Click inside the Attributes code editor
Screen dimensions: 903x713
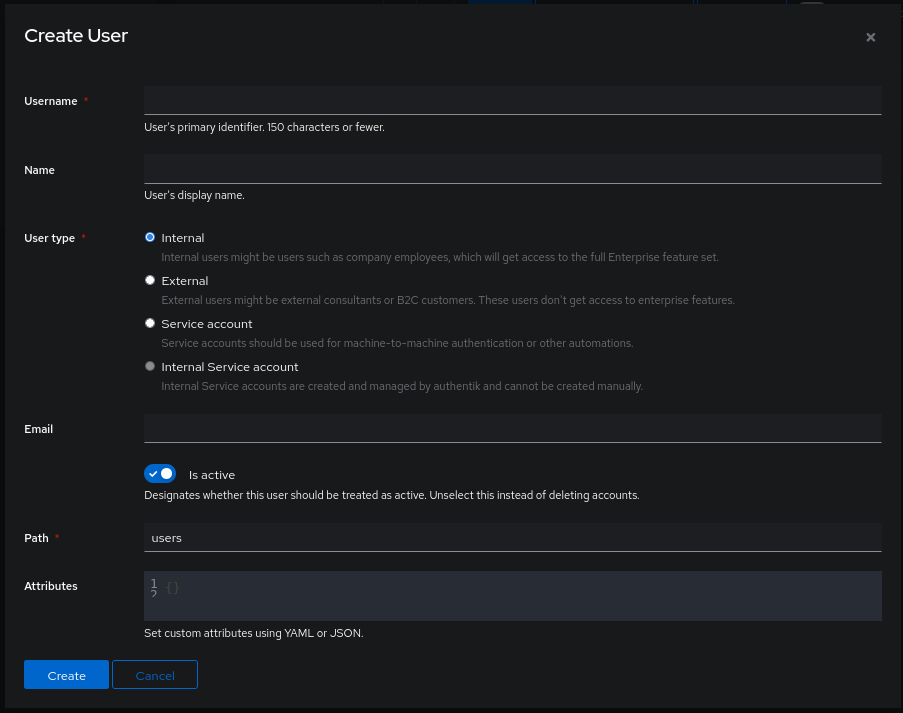[x=513, y=596]
